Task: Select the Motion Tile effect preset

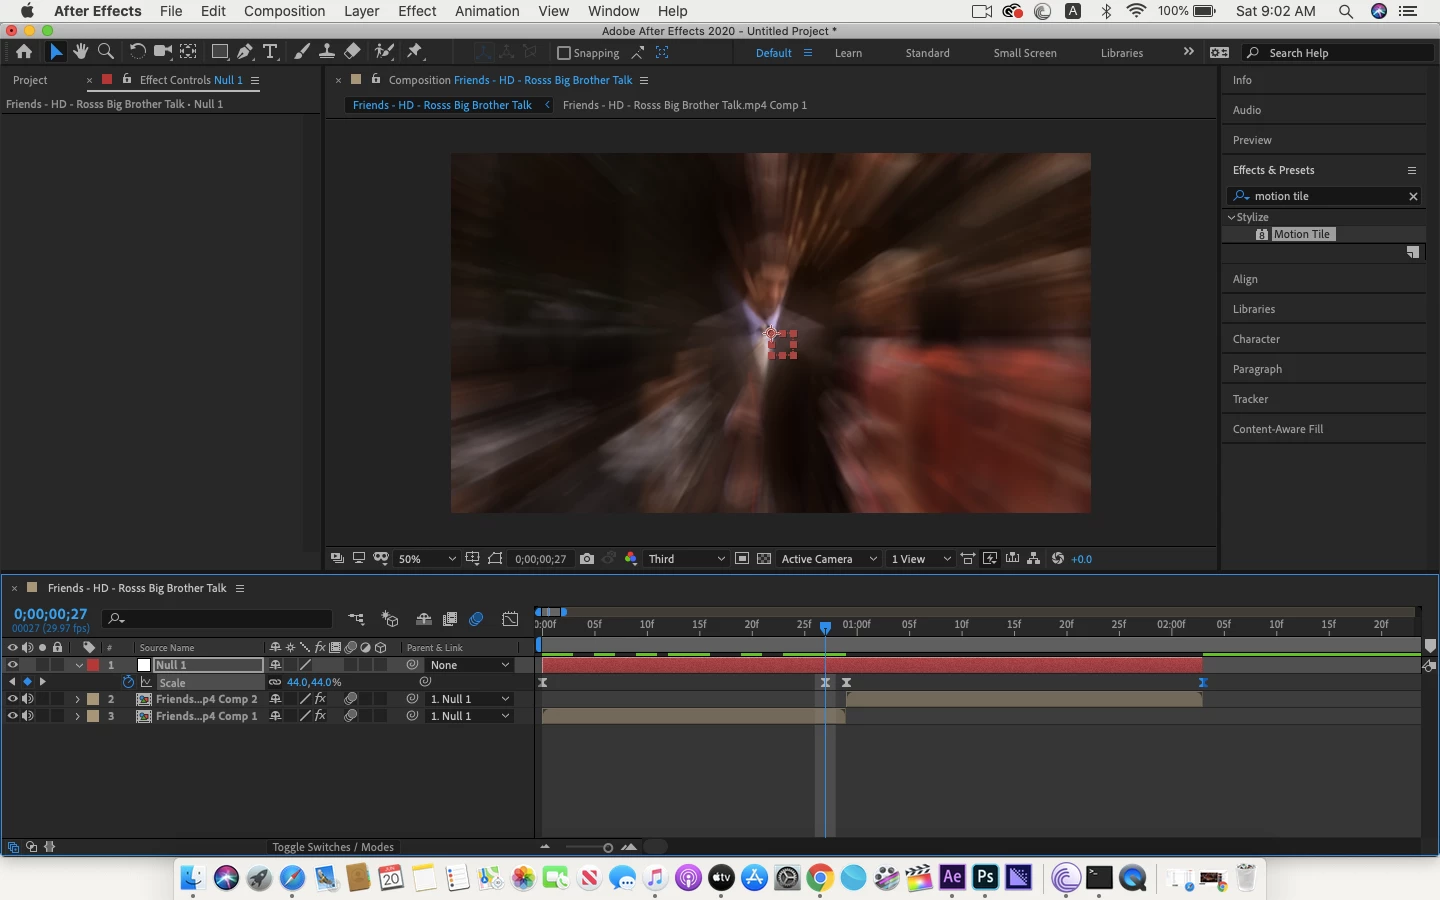Action: tap(1301, 234)
